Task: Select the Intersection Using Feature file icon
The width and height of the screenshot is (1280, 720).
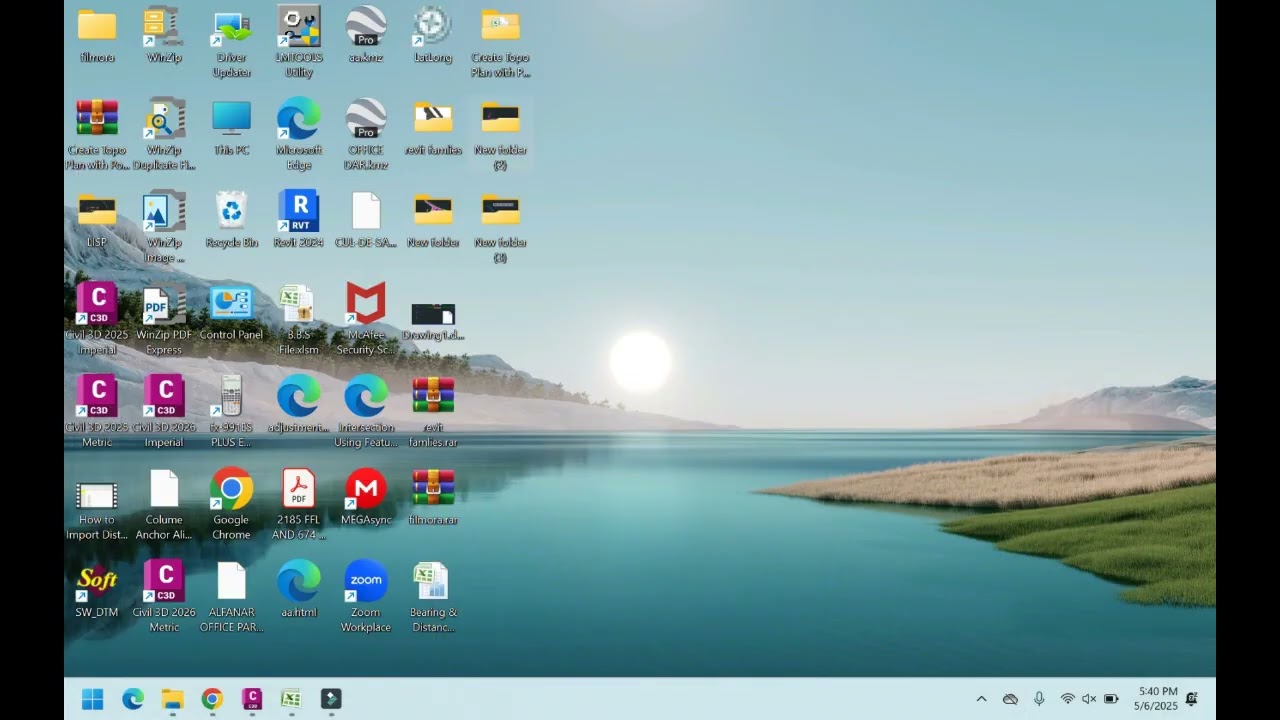Action: pos(366,412)
